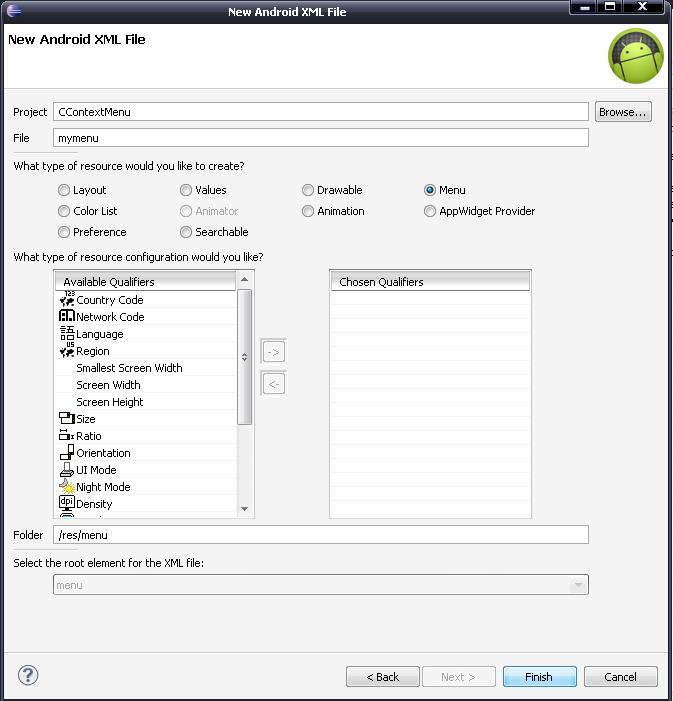This screenshot has width=673, height=701.
Task: Minimize the New Android XML File window
Action: coord(584,7)
